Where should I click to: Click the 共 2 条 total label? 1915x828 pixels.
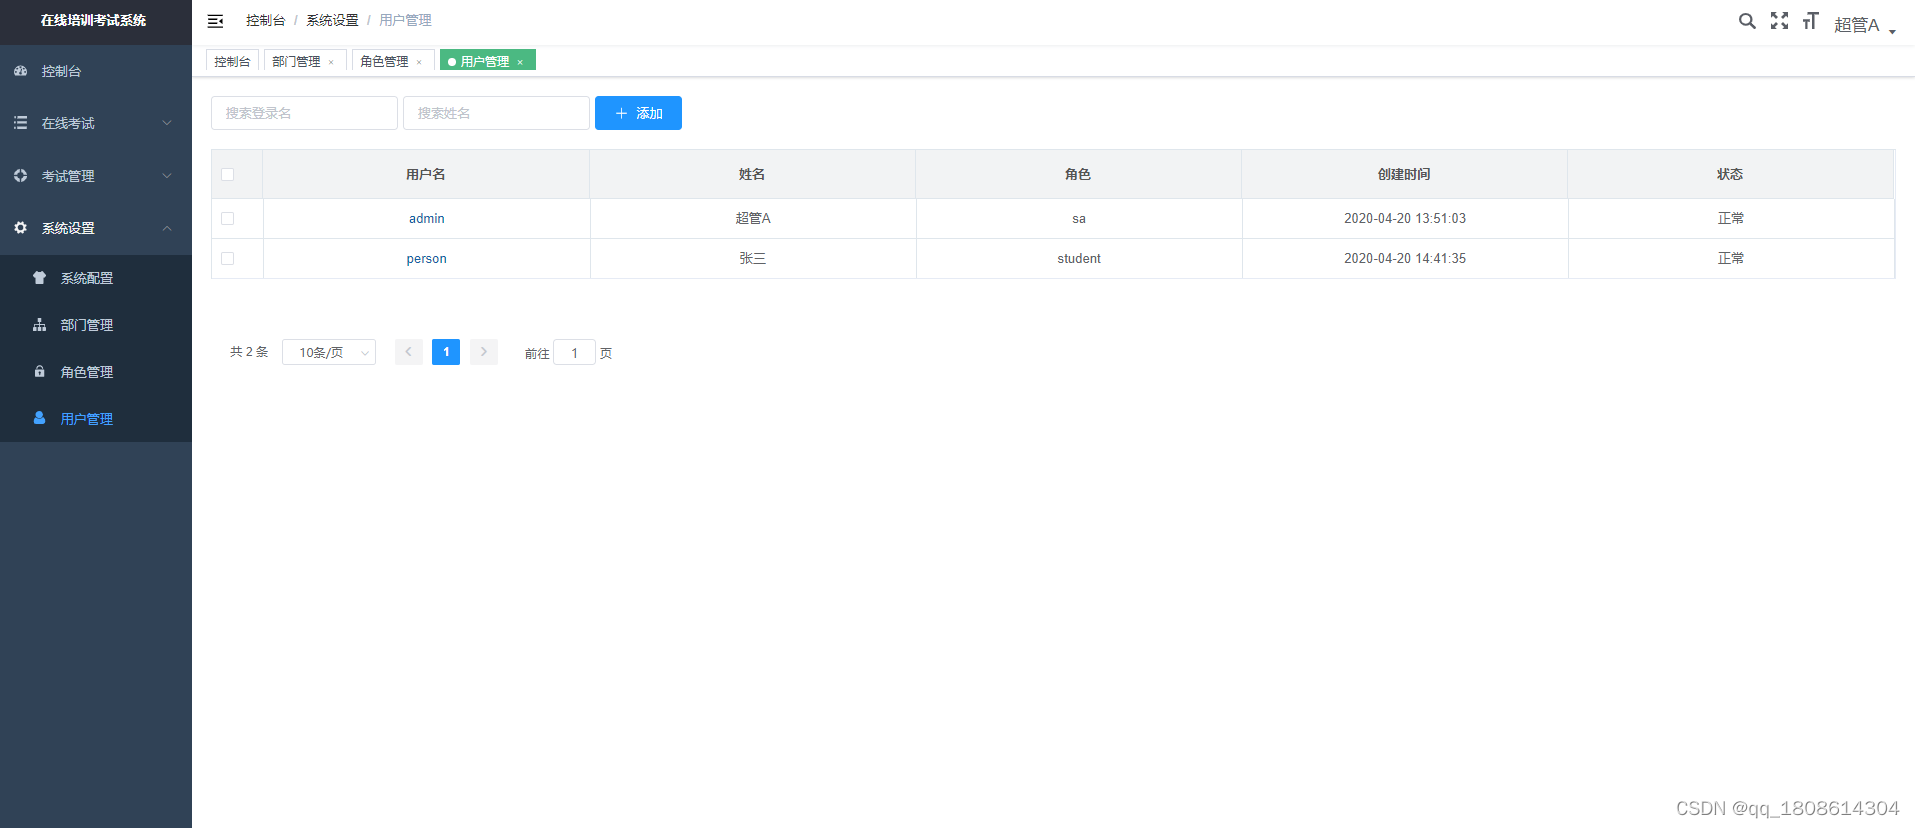point(249,352)
